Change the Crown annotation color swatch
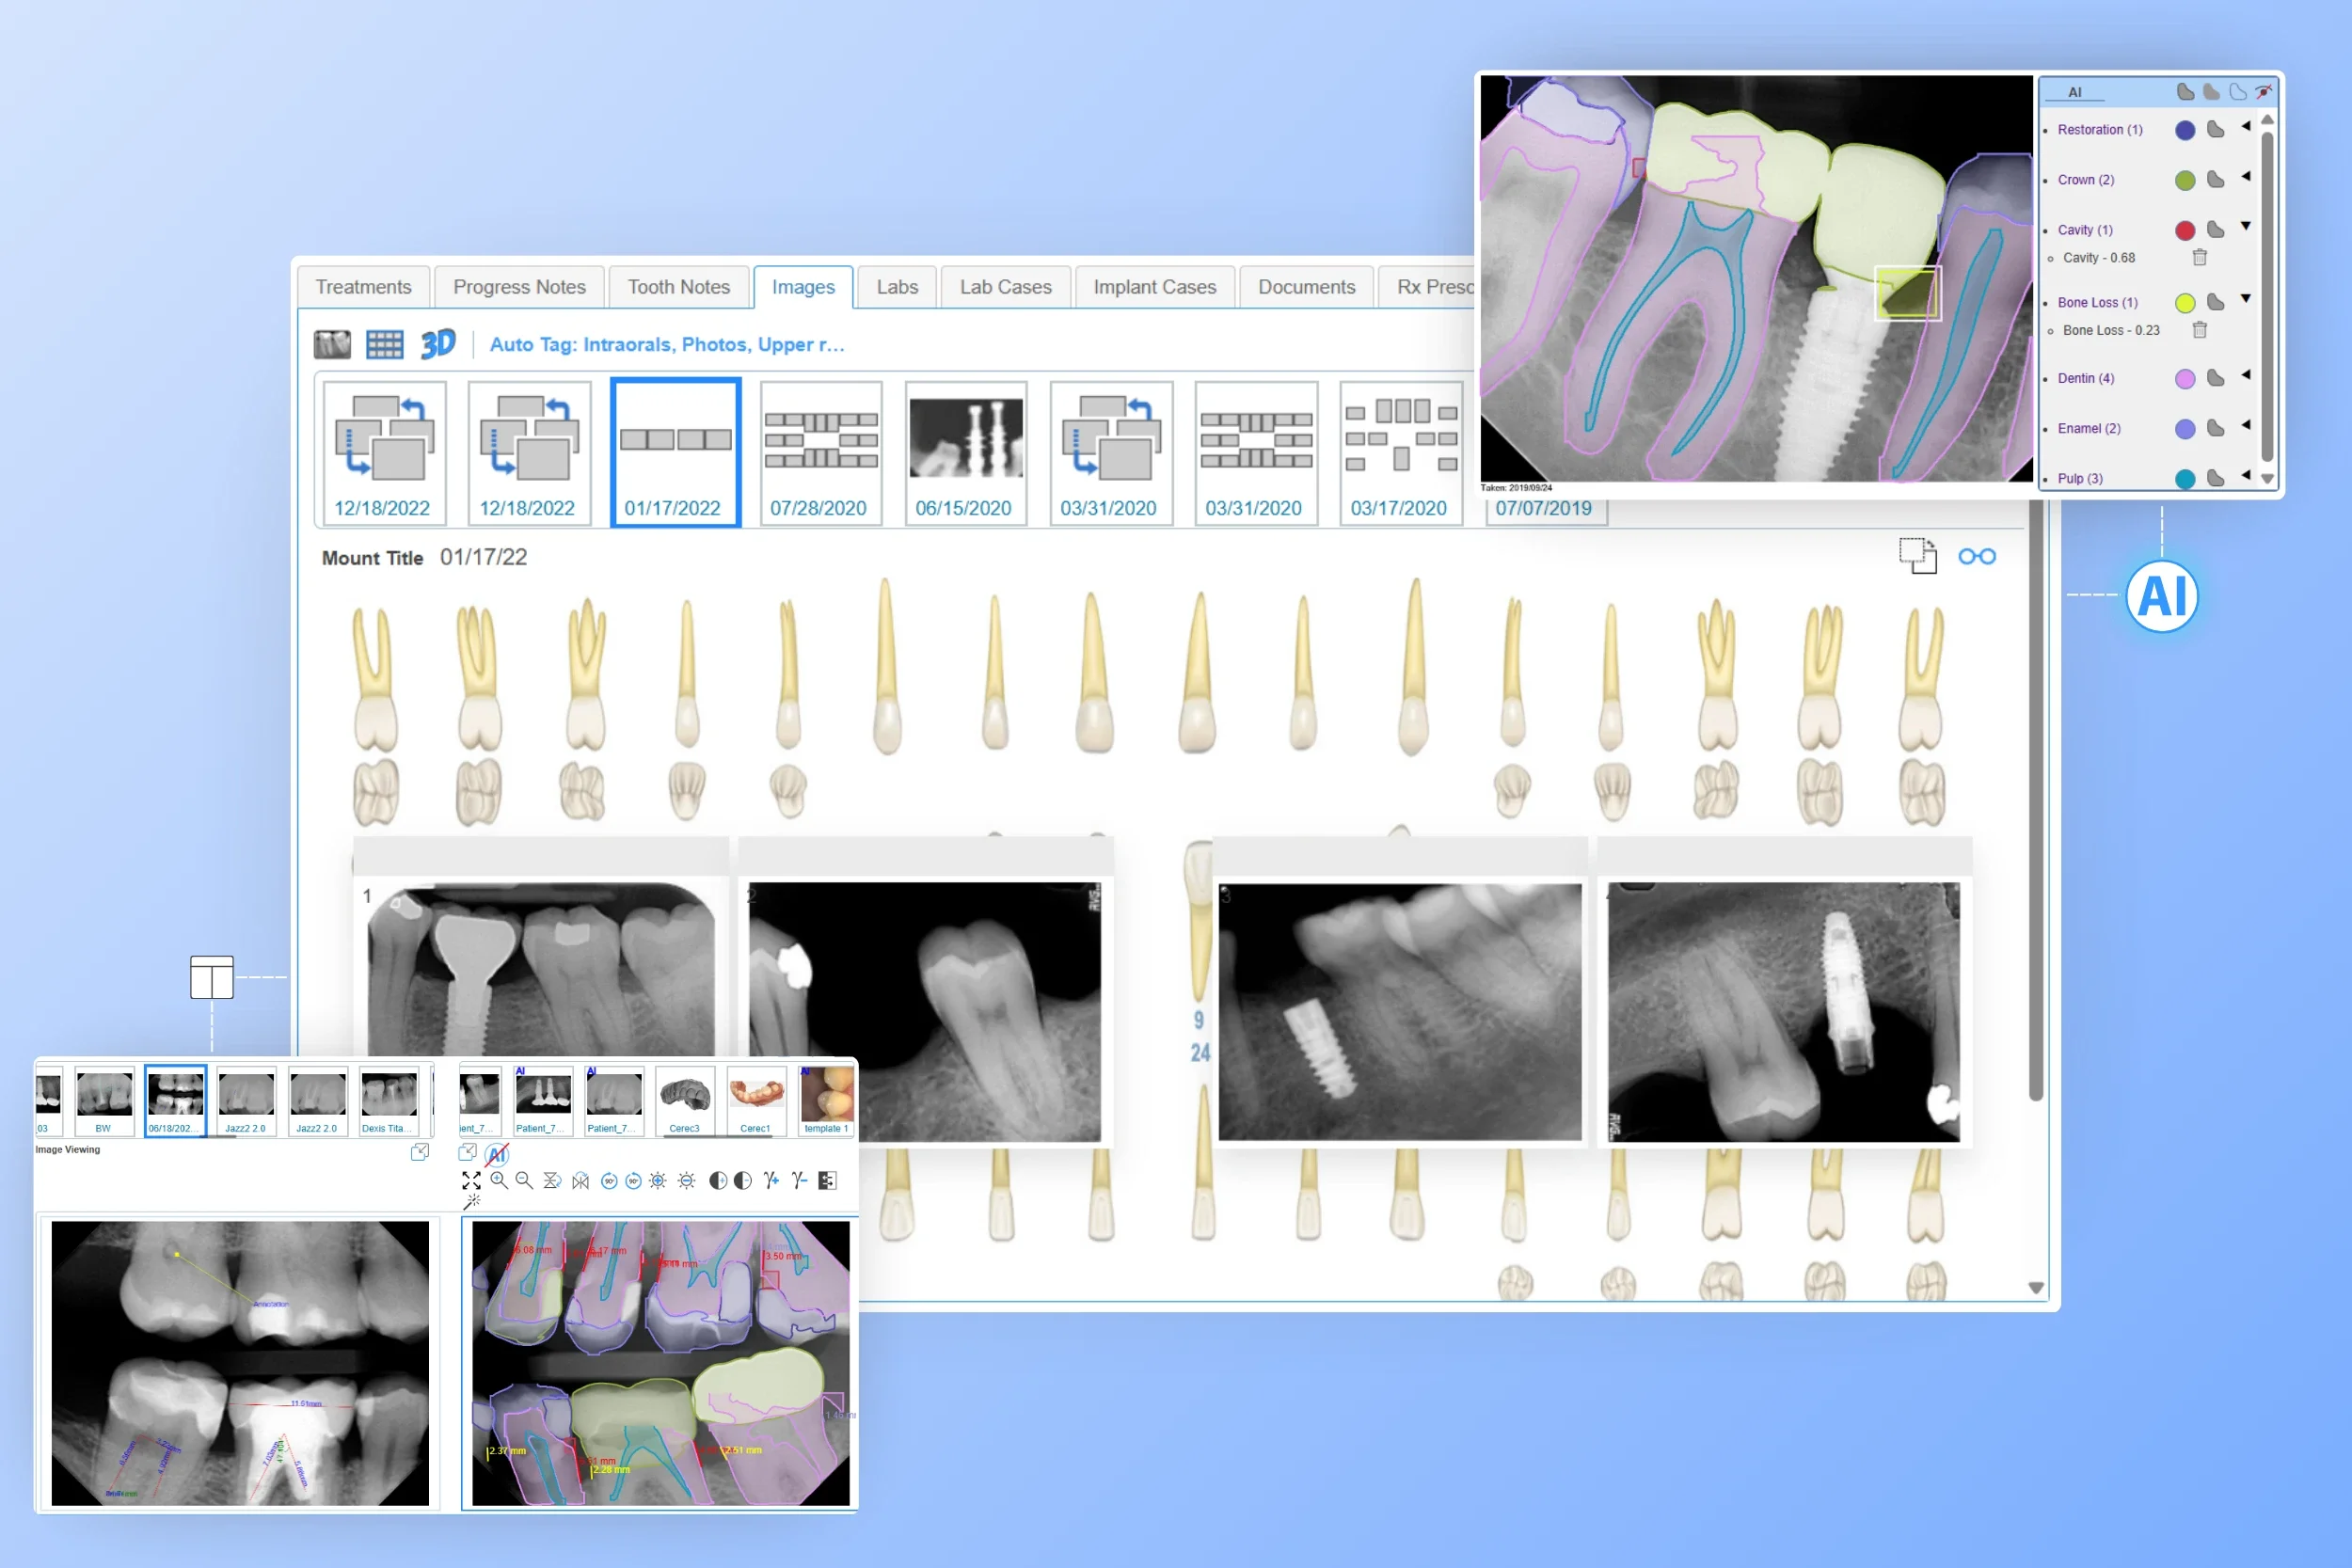Screen dimensions: 2352x1568 click(2186, 180)
